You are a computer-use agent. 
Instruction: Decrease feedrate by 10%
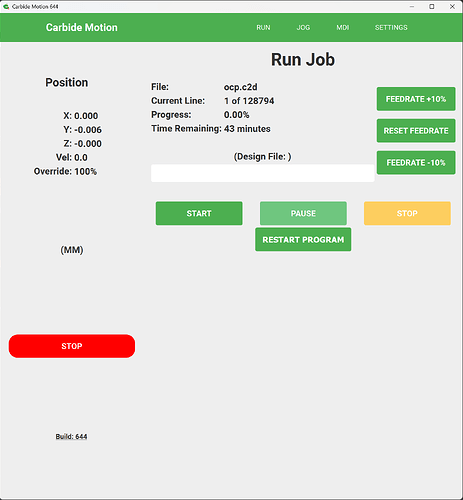[x=416, y=163]
